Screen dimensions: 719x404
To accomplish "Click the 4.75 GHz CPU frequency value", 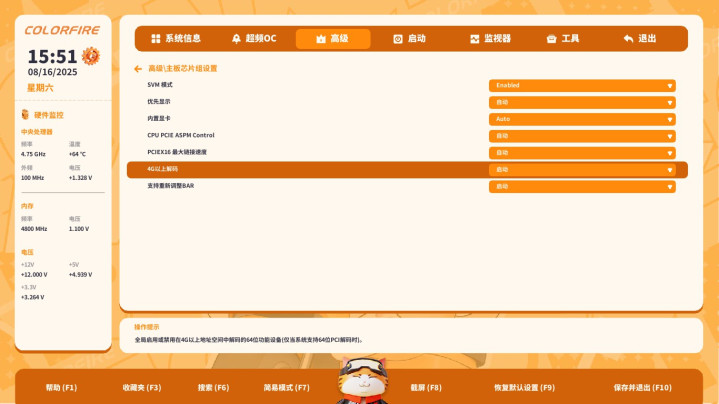I will pyautogui.click(x=33, y=155).
